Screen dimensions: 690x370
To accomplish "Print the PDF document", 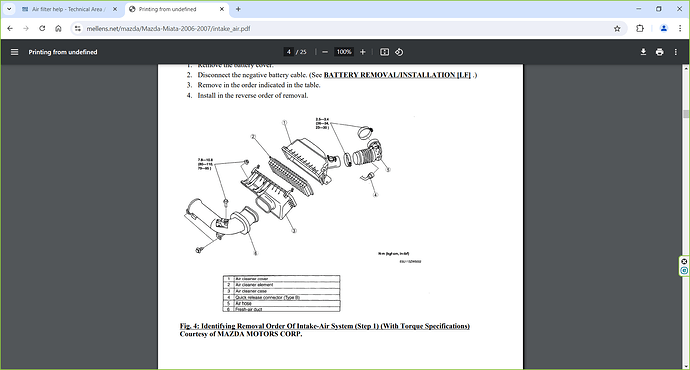I will coord(659,52).
